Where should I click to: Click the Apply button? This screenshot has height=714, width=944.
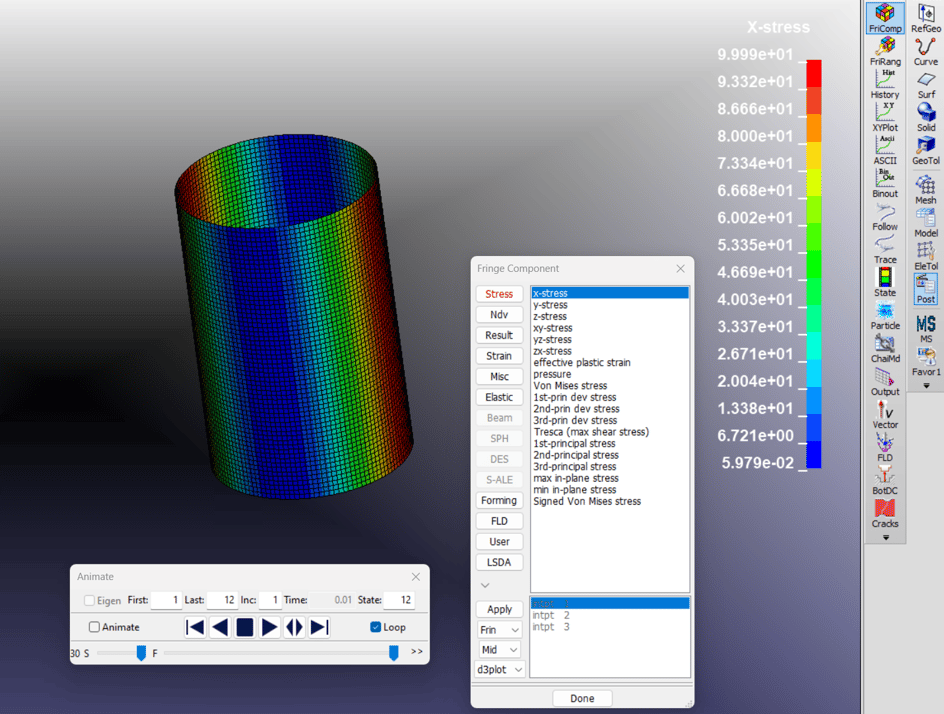[x=499, y=608]
